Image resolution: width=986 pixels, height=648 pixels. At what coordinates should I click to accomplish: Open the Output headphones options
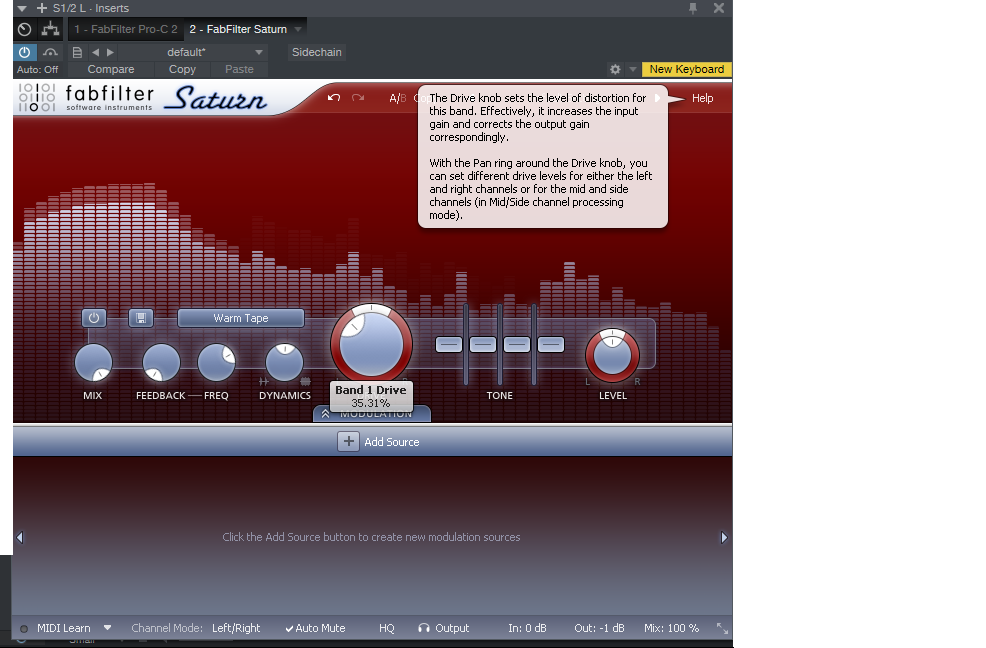pyautogui.click(x=444, y=628)
